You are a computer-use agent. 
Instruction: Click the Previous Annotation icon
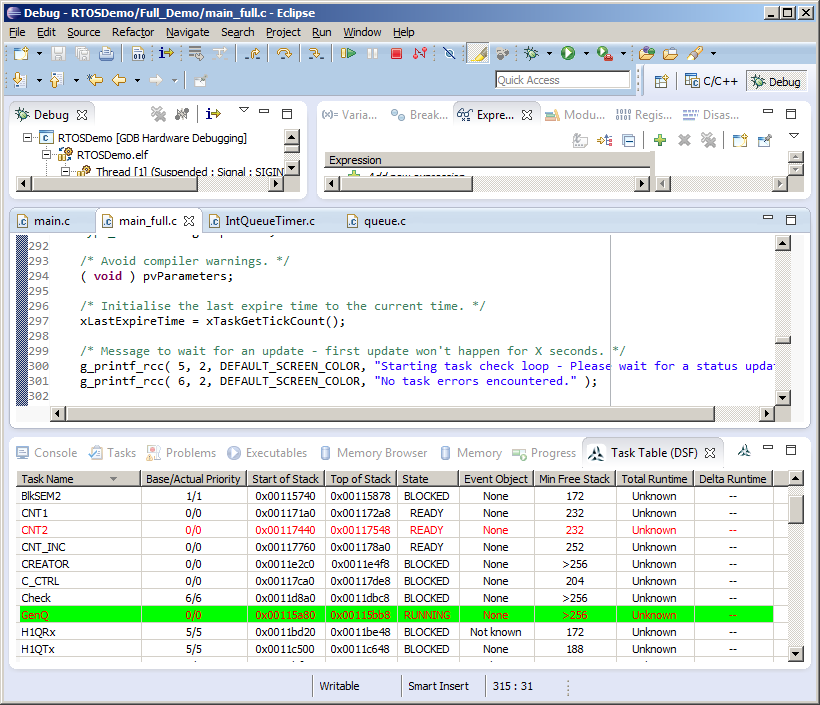56,80
